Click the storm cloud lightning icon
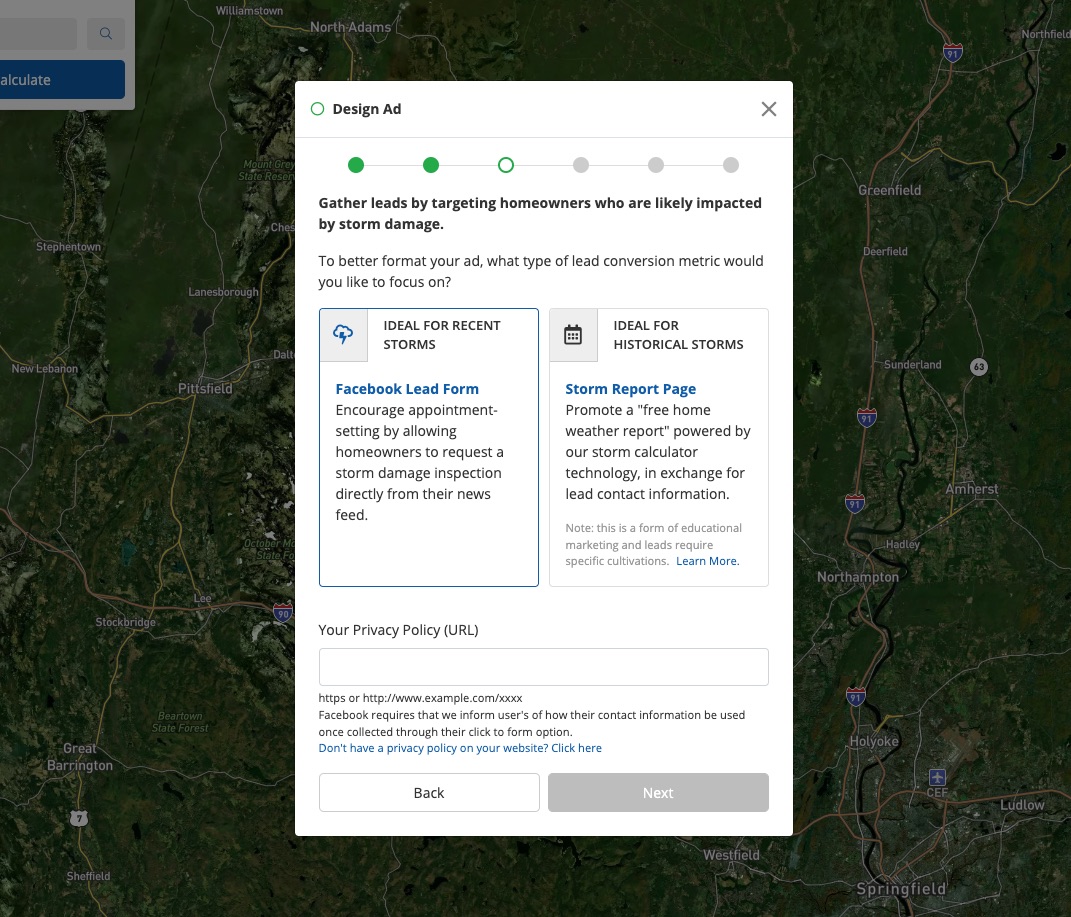 click(343, 335)
